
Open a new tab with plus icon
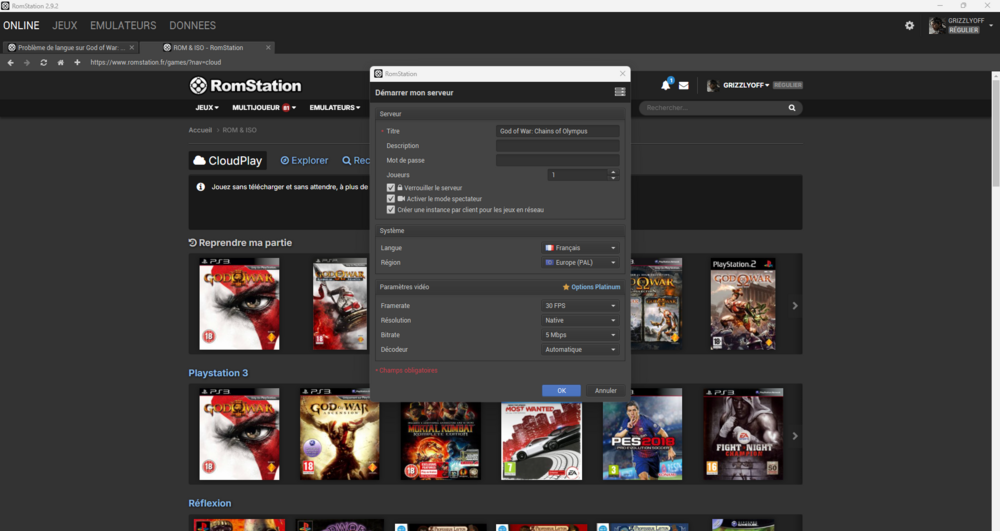click(77, 62)
